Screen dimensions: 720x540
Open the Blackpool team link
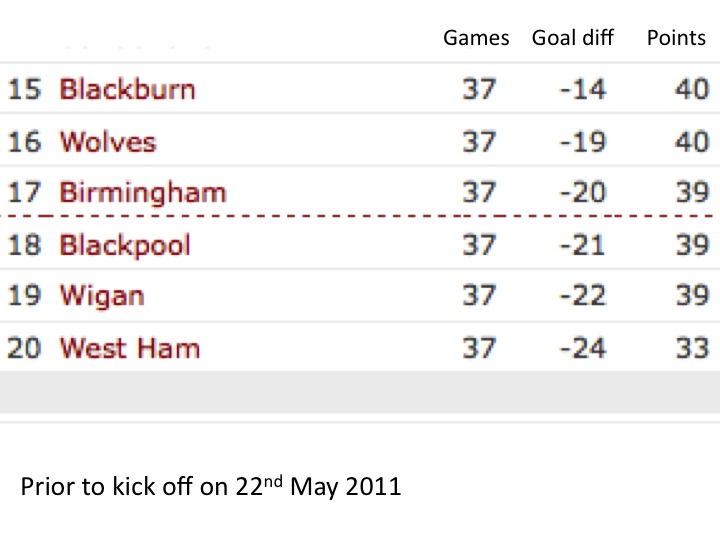[125, 245]
